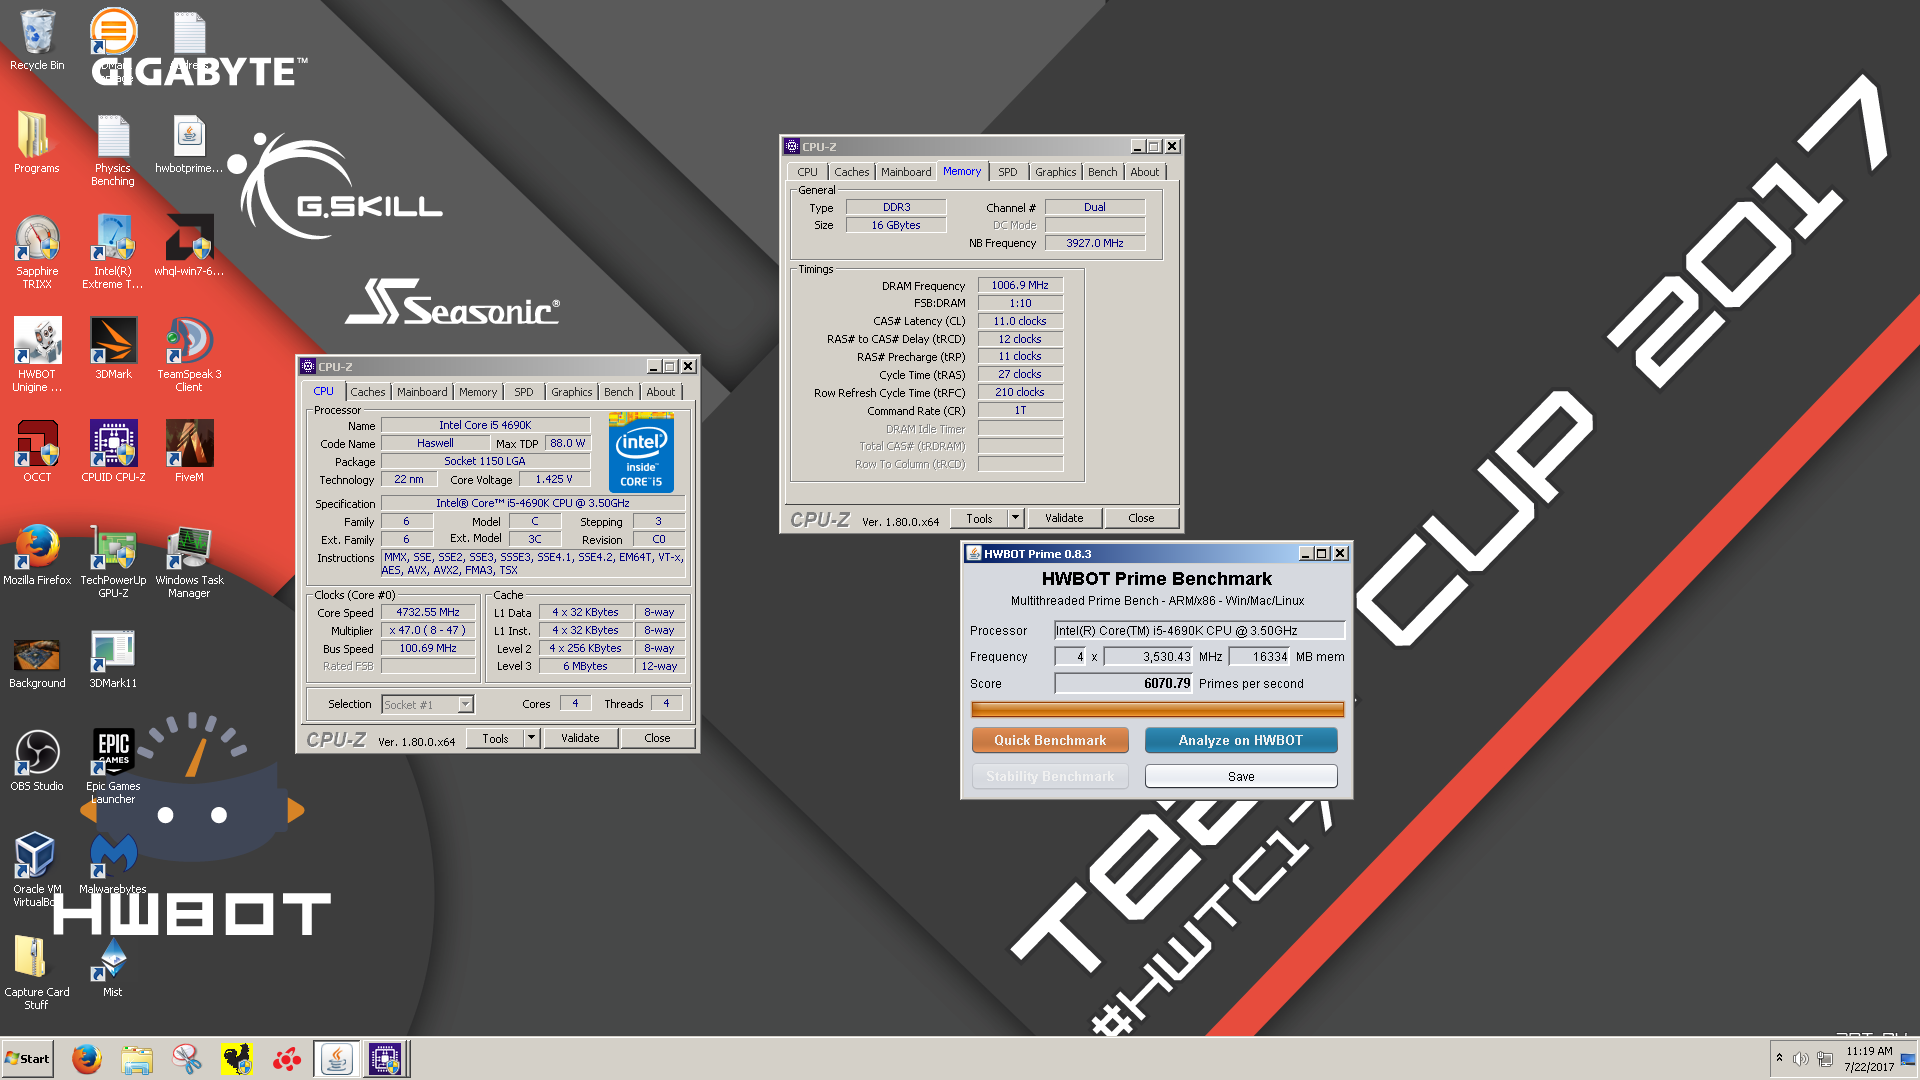
Task: Open Windows Explorer from taskbar
Action: 137,1059
